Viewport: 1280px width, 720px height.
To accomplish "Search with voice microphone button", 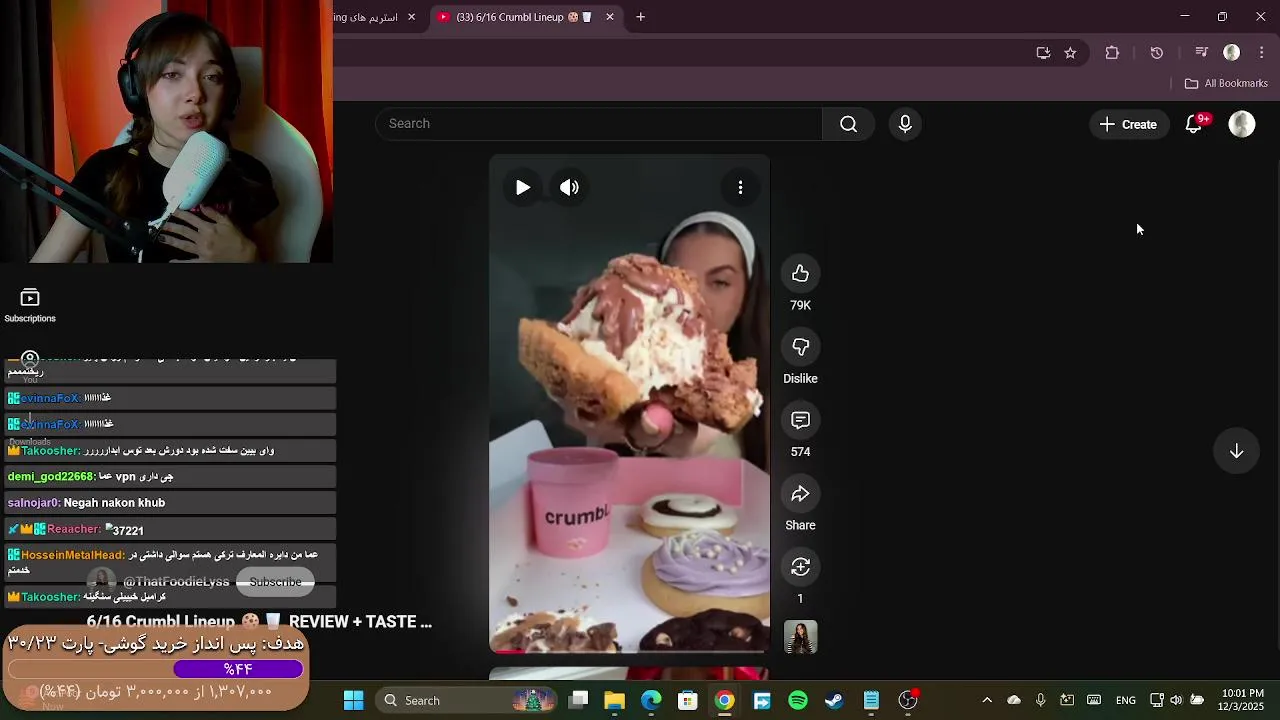I will pyautogui.click(x=905, y=124).
